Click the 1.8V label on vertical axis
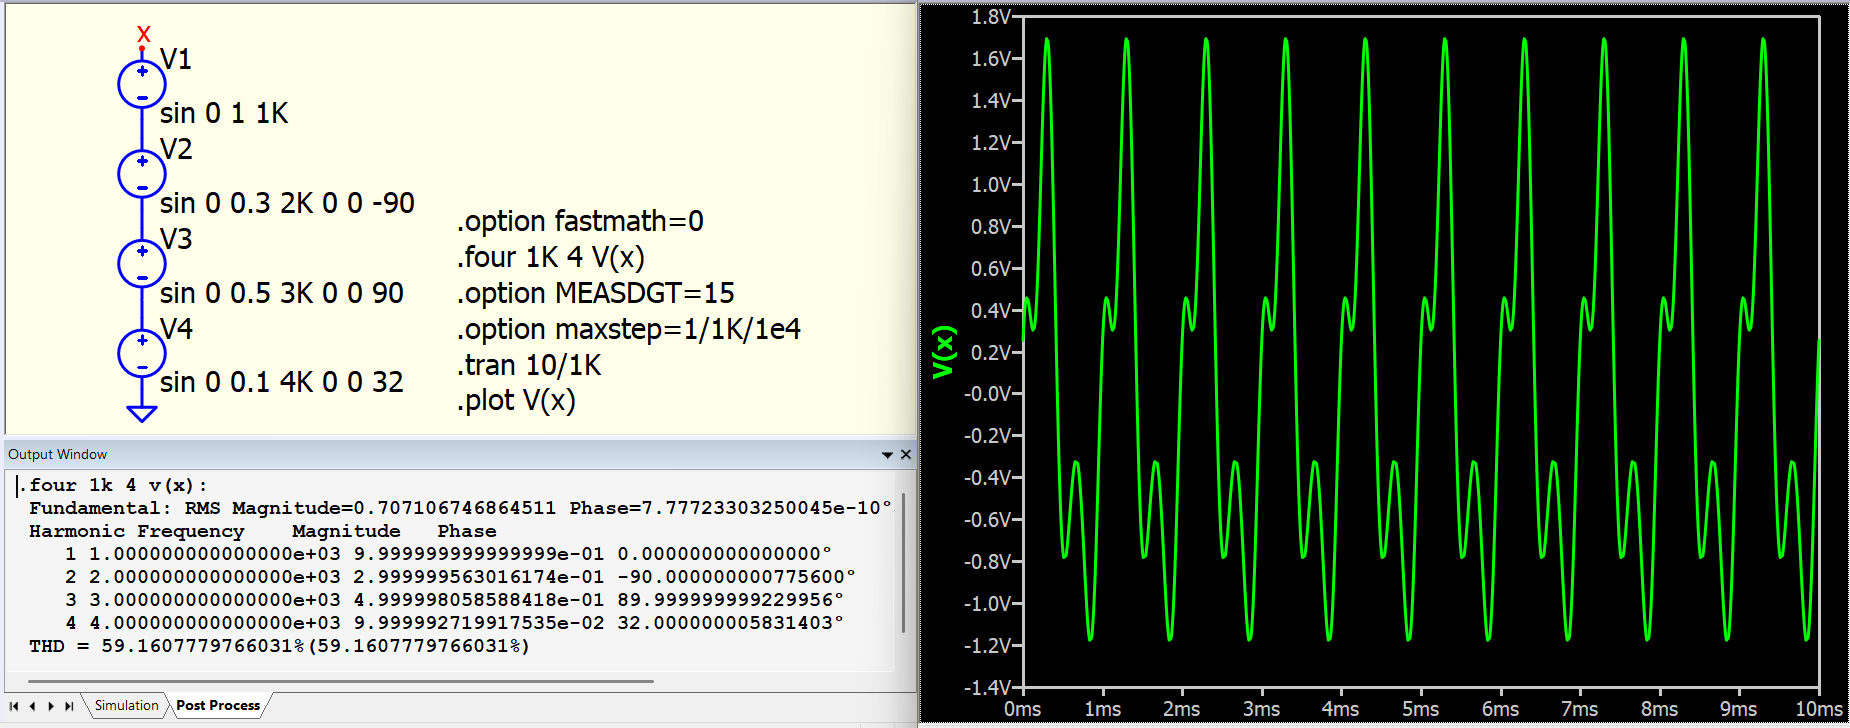The height and width of the screenshot is (728, 1850). [x=991, y=17]
